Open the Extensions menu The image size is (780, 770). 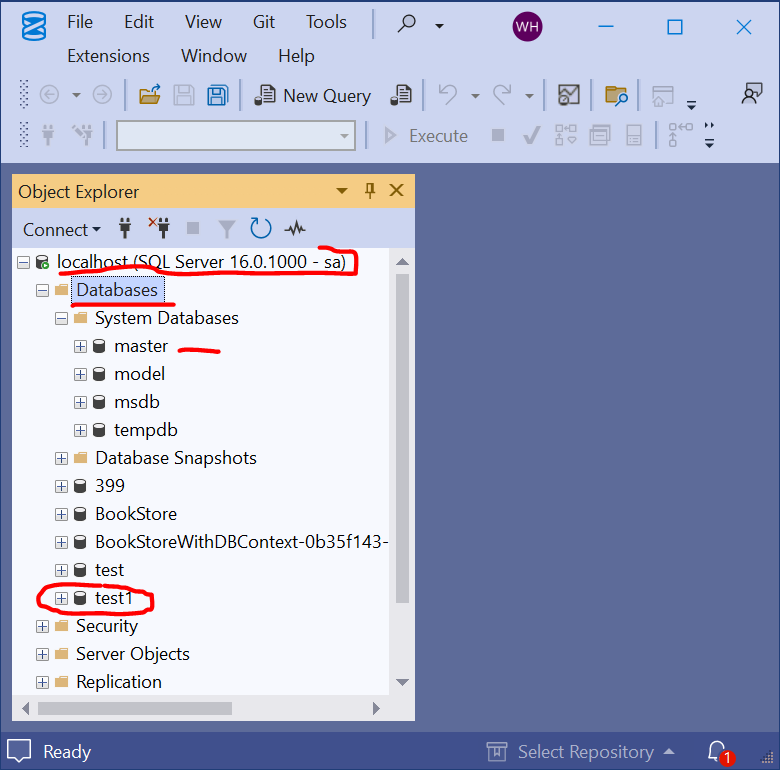(108, 56)
